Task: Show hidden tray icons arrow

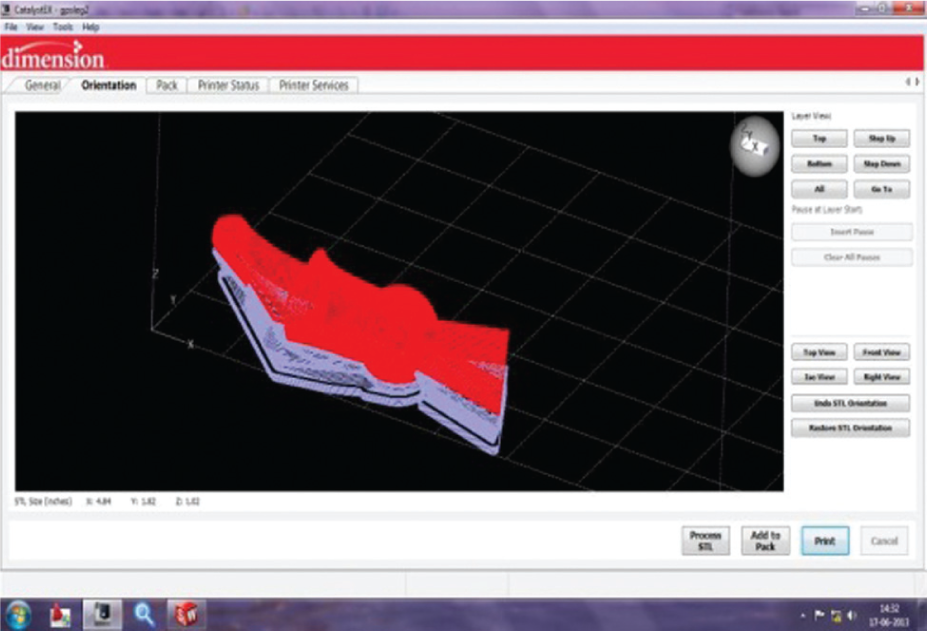Action: 802,616
